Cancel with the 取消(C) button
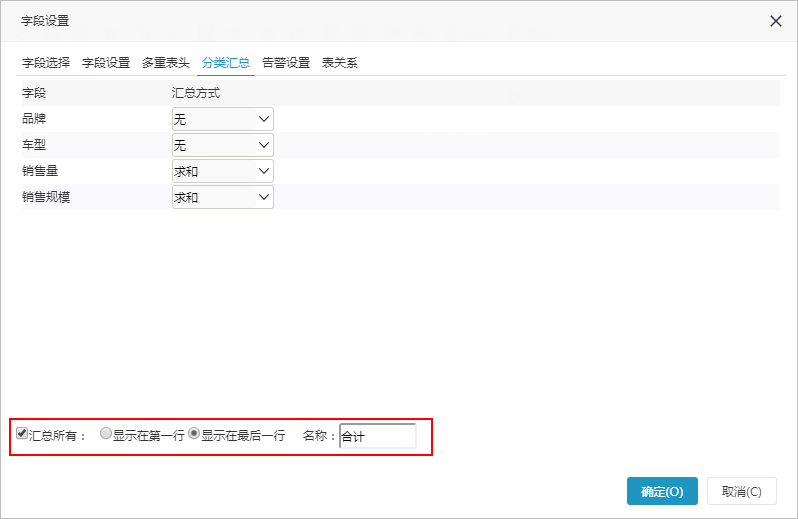 (x=742, y=491)
